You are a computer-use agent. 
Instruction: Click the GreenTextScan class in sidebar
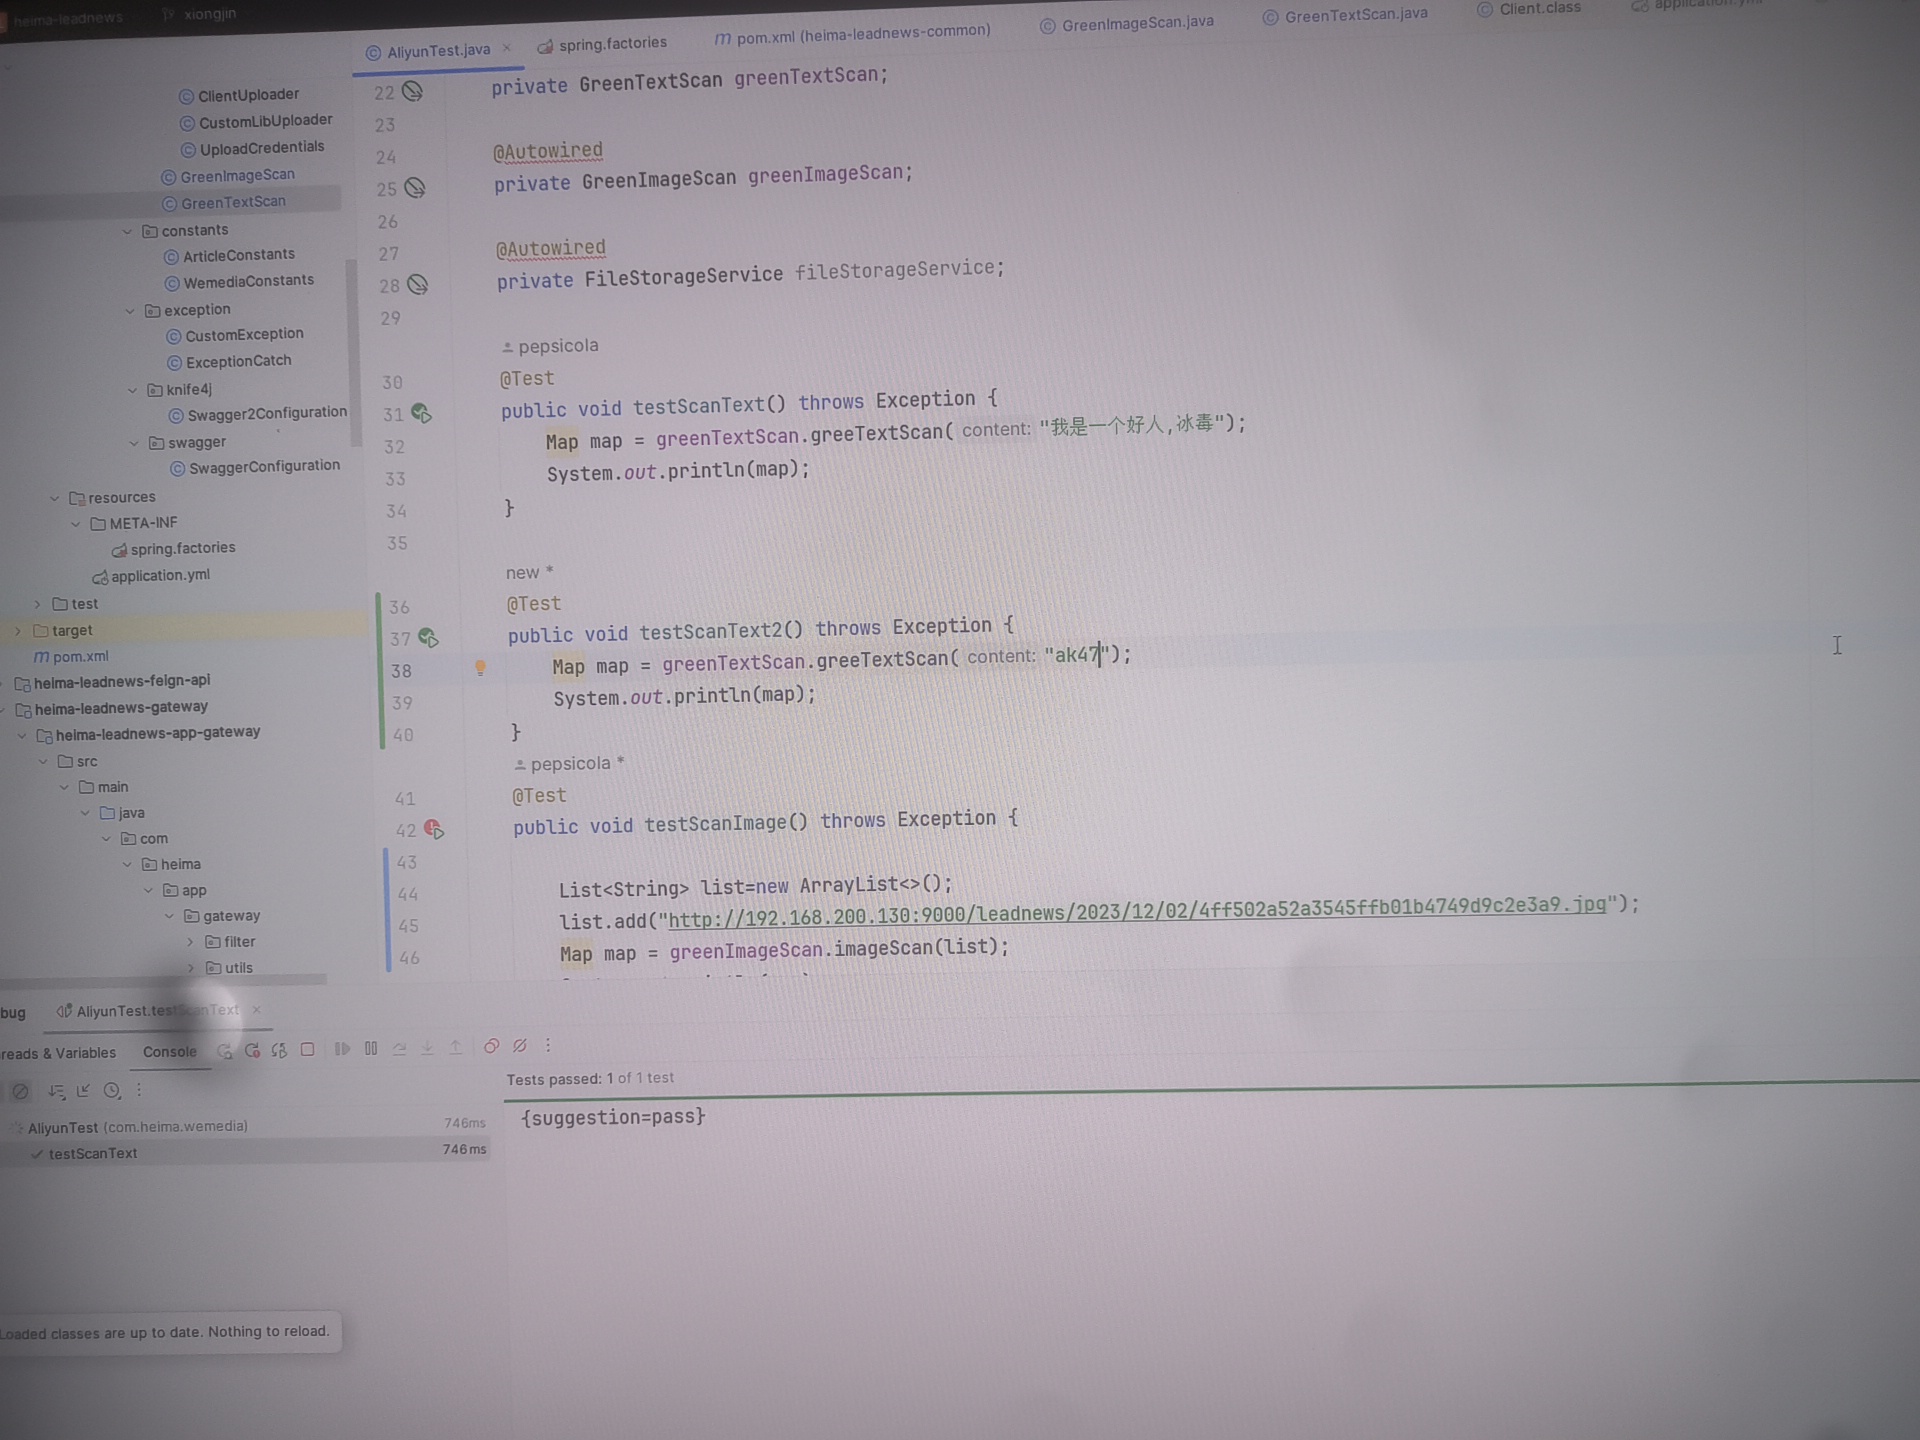[231, 201]
